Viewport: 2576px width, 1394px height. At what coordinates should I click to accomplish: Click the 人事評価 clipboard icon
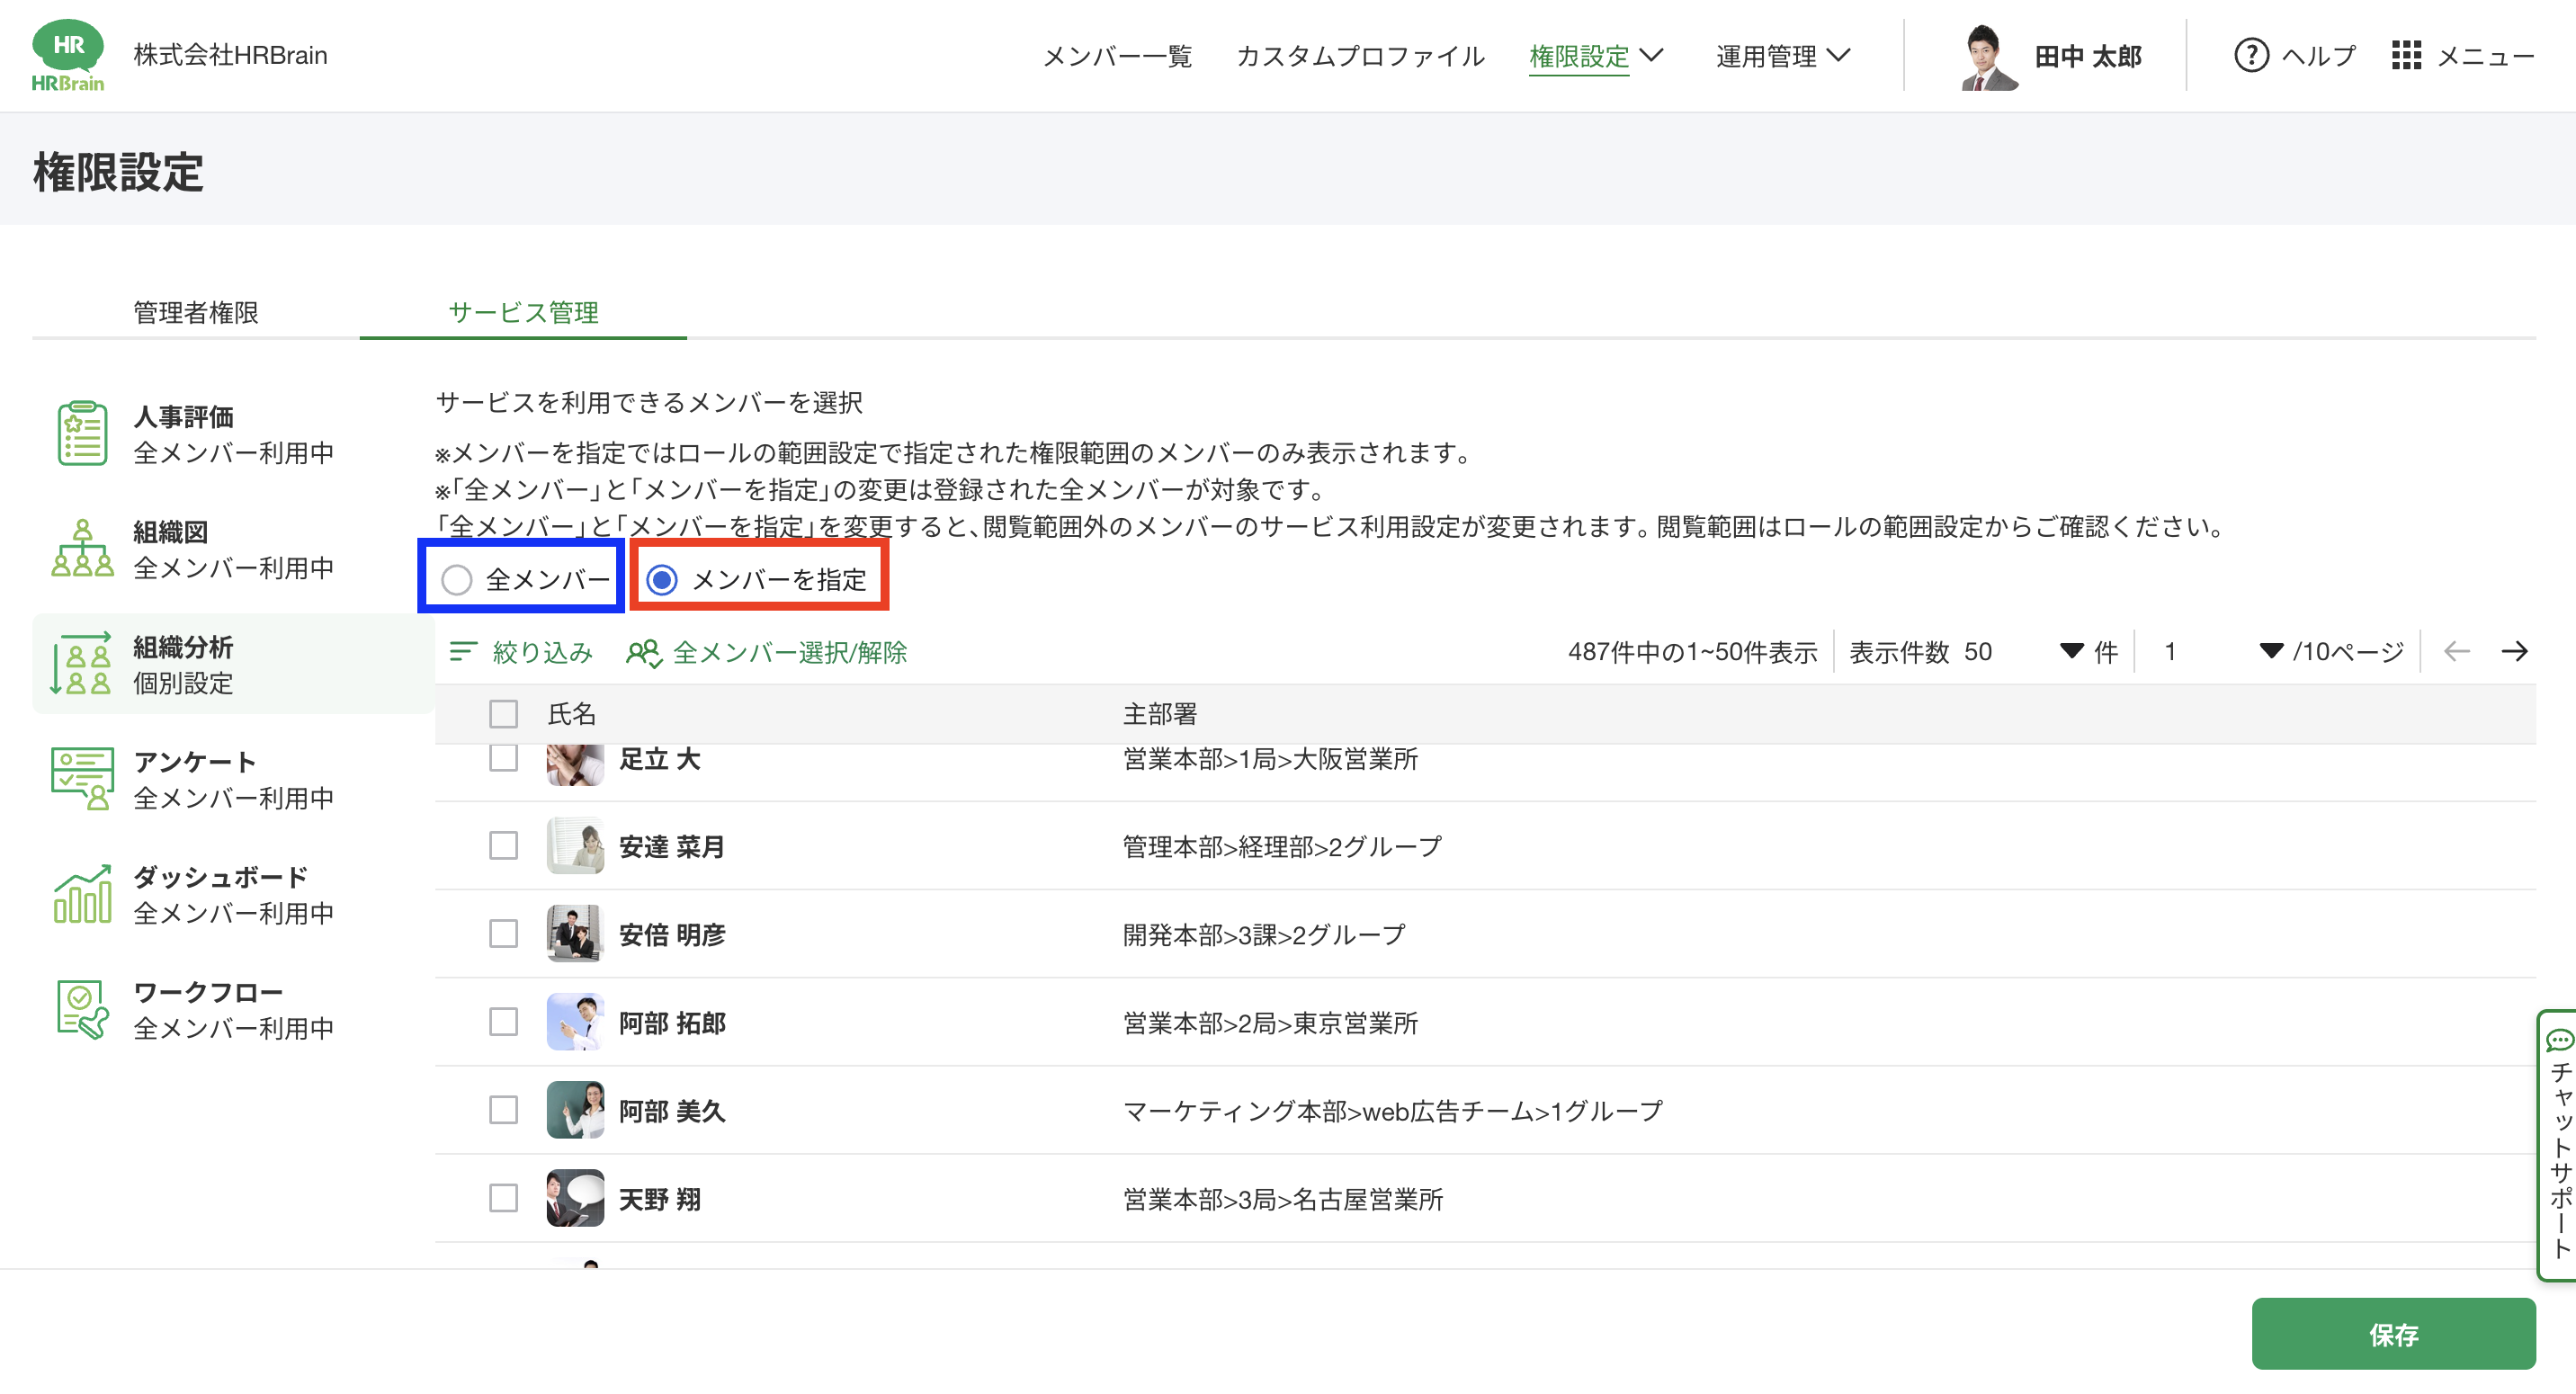[x=82, y=434]
